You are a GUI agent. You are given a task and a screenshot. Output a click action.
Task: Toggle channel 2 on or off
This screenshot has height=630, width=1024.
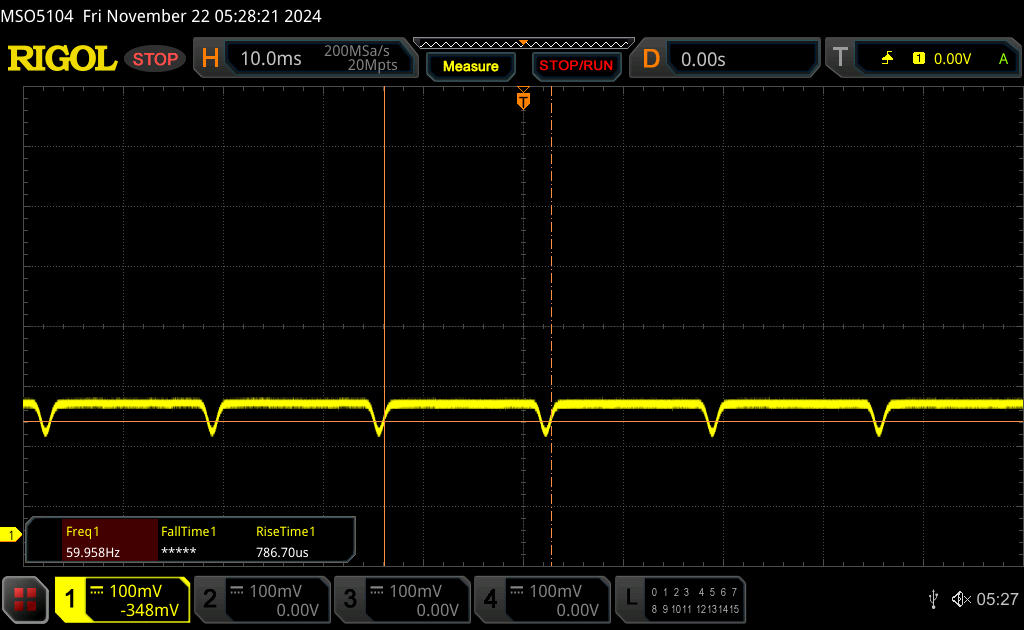[x=210, y=599]
